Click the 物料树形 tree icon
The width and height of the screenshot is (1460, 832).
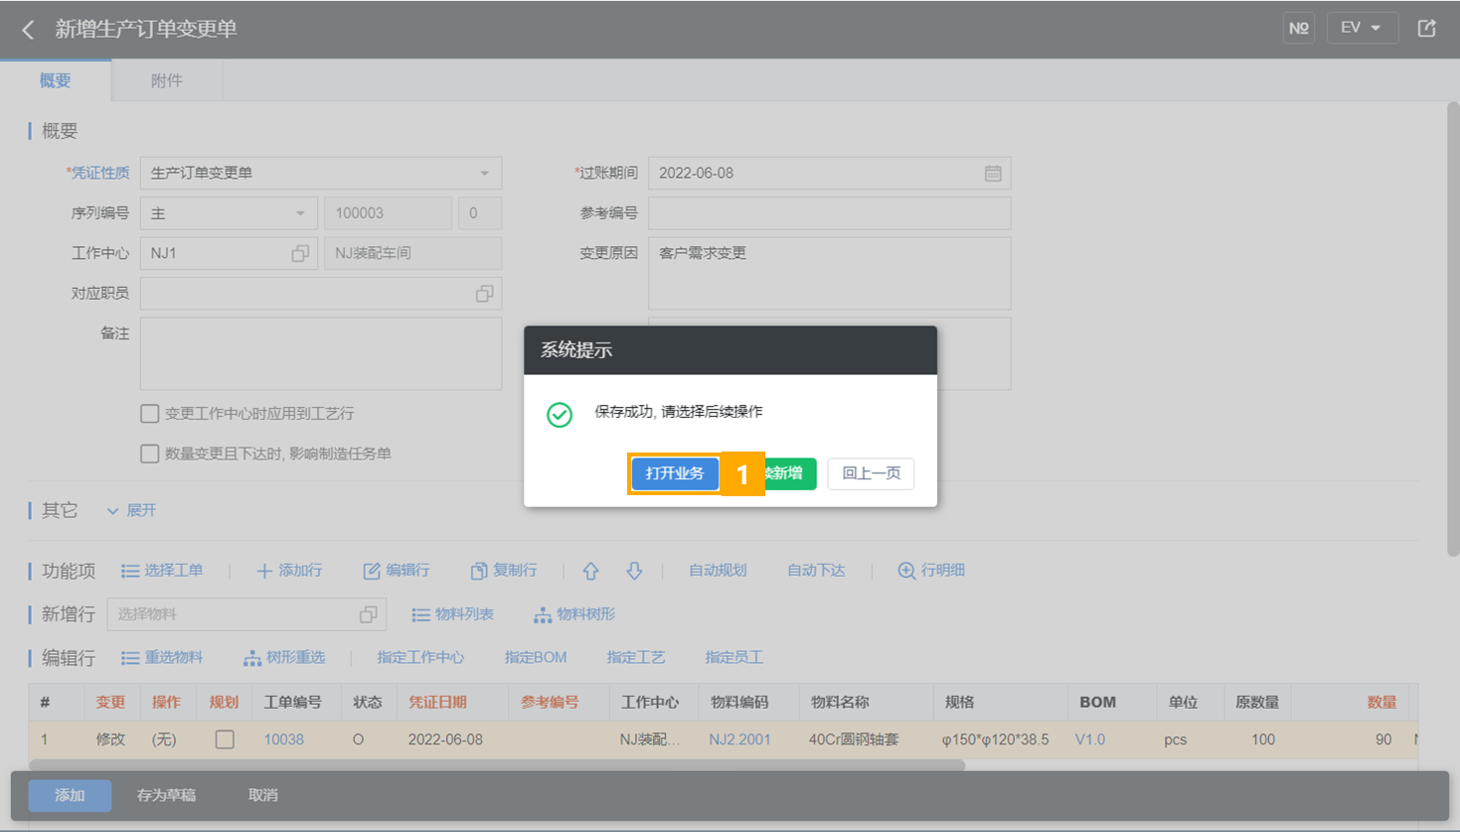click(542, 614)
